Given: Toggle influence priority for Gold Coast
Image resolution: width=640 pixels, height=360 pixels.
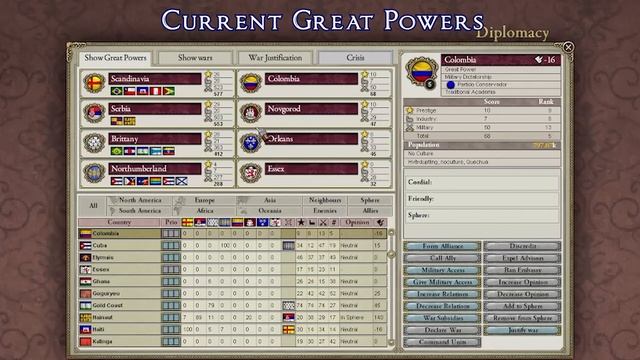Looking at the screenshot, I should tap(171, 305).
